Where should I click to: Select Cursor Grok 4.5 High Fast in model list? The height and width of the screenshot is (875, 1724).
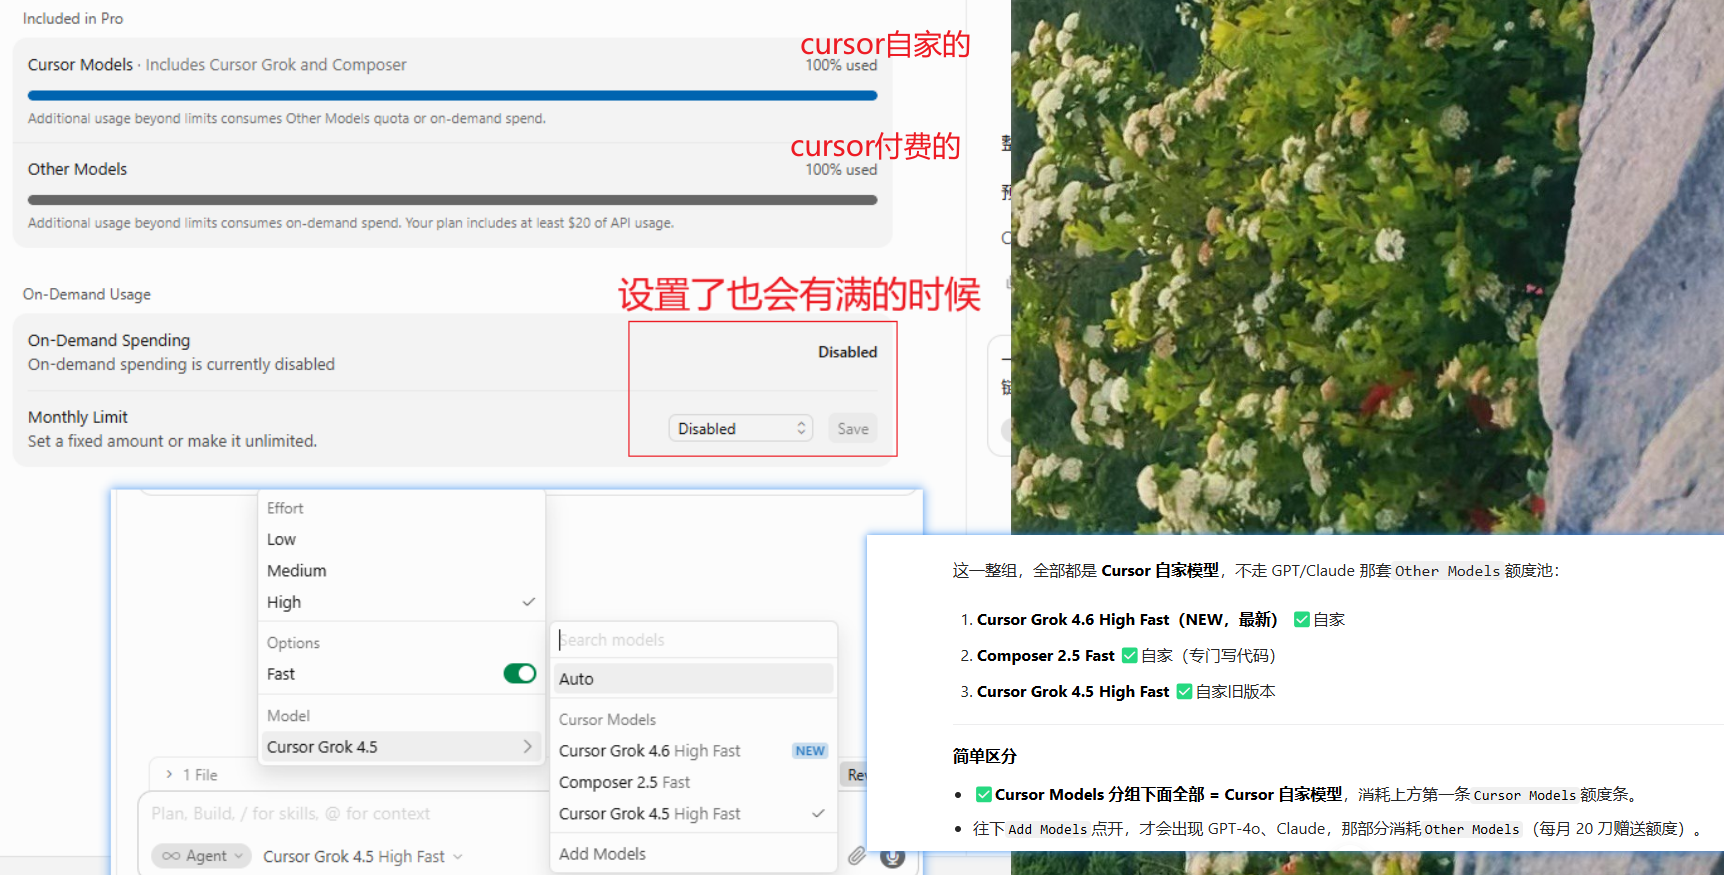coord(694,814)
